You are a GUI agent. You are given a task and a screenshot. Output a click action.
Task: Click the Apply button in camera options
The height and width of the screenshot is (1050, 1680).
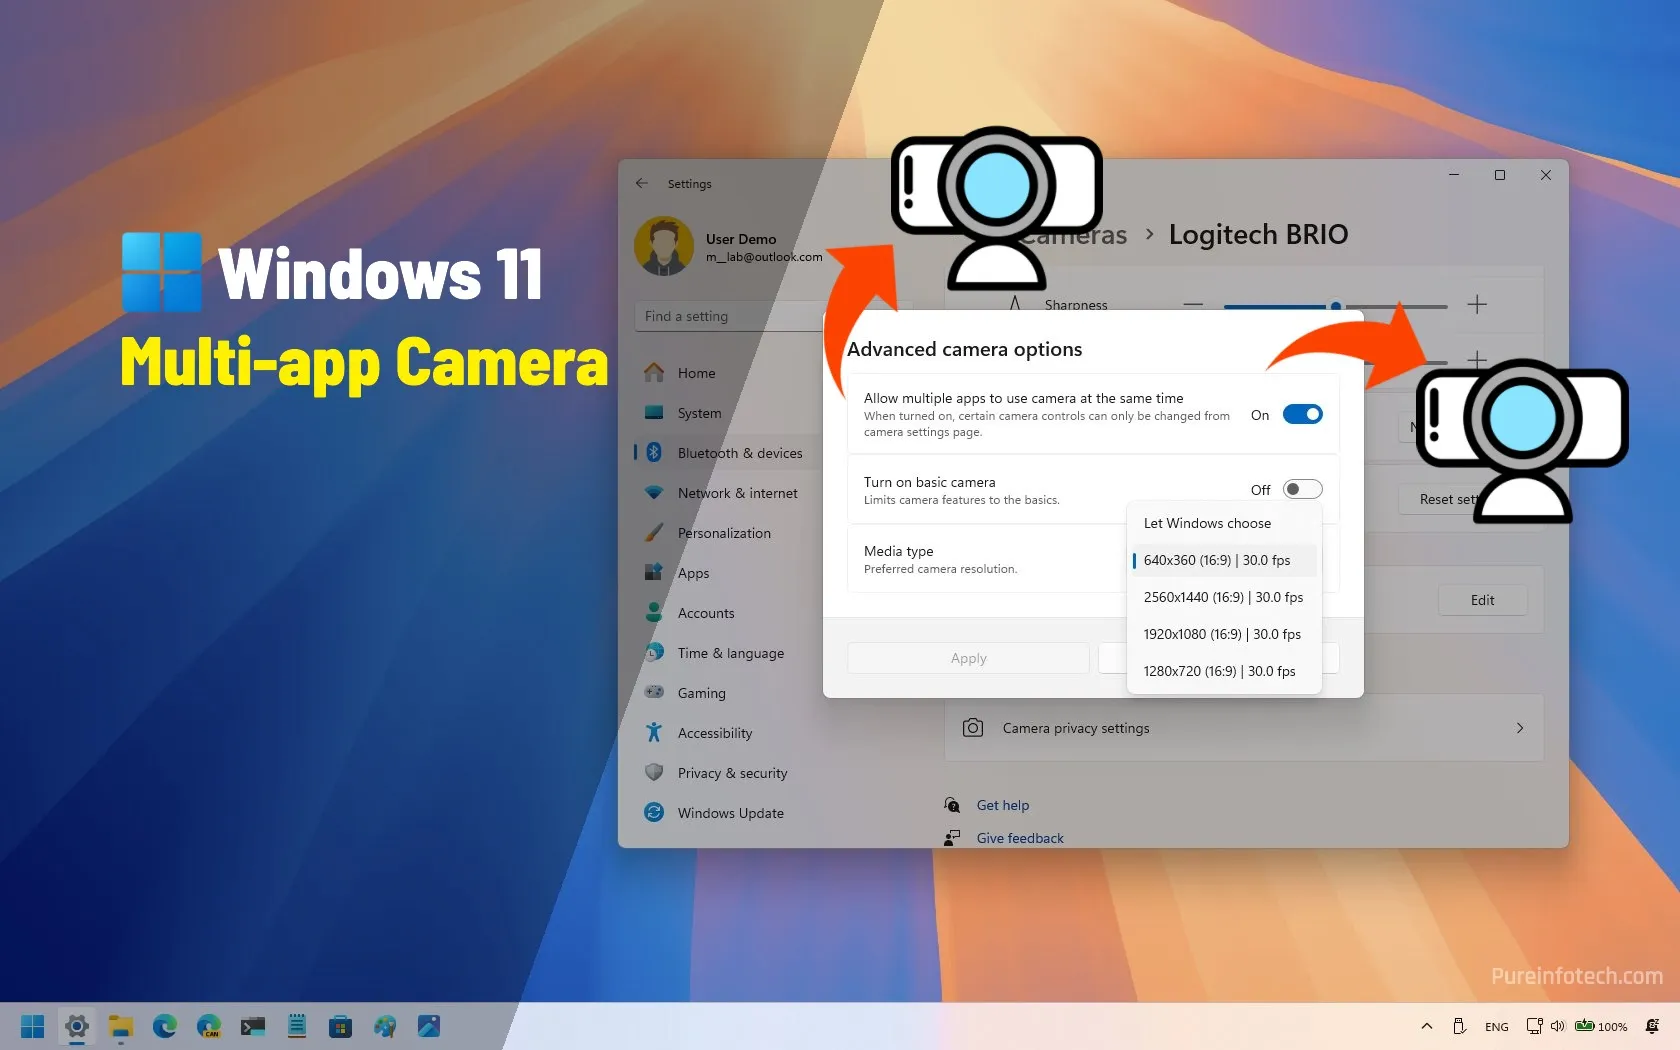click(x=968, y=658)
